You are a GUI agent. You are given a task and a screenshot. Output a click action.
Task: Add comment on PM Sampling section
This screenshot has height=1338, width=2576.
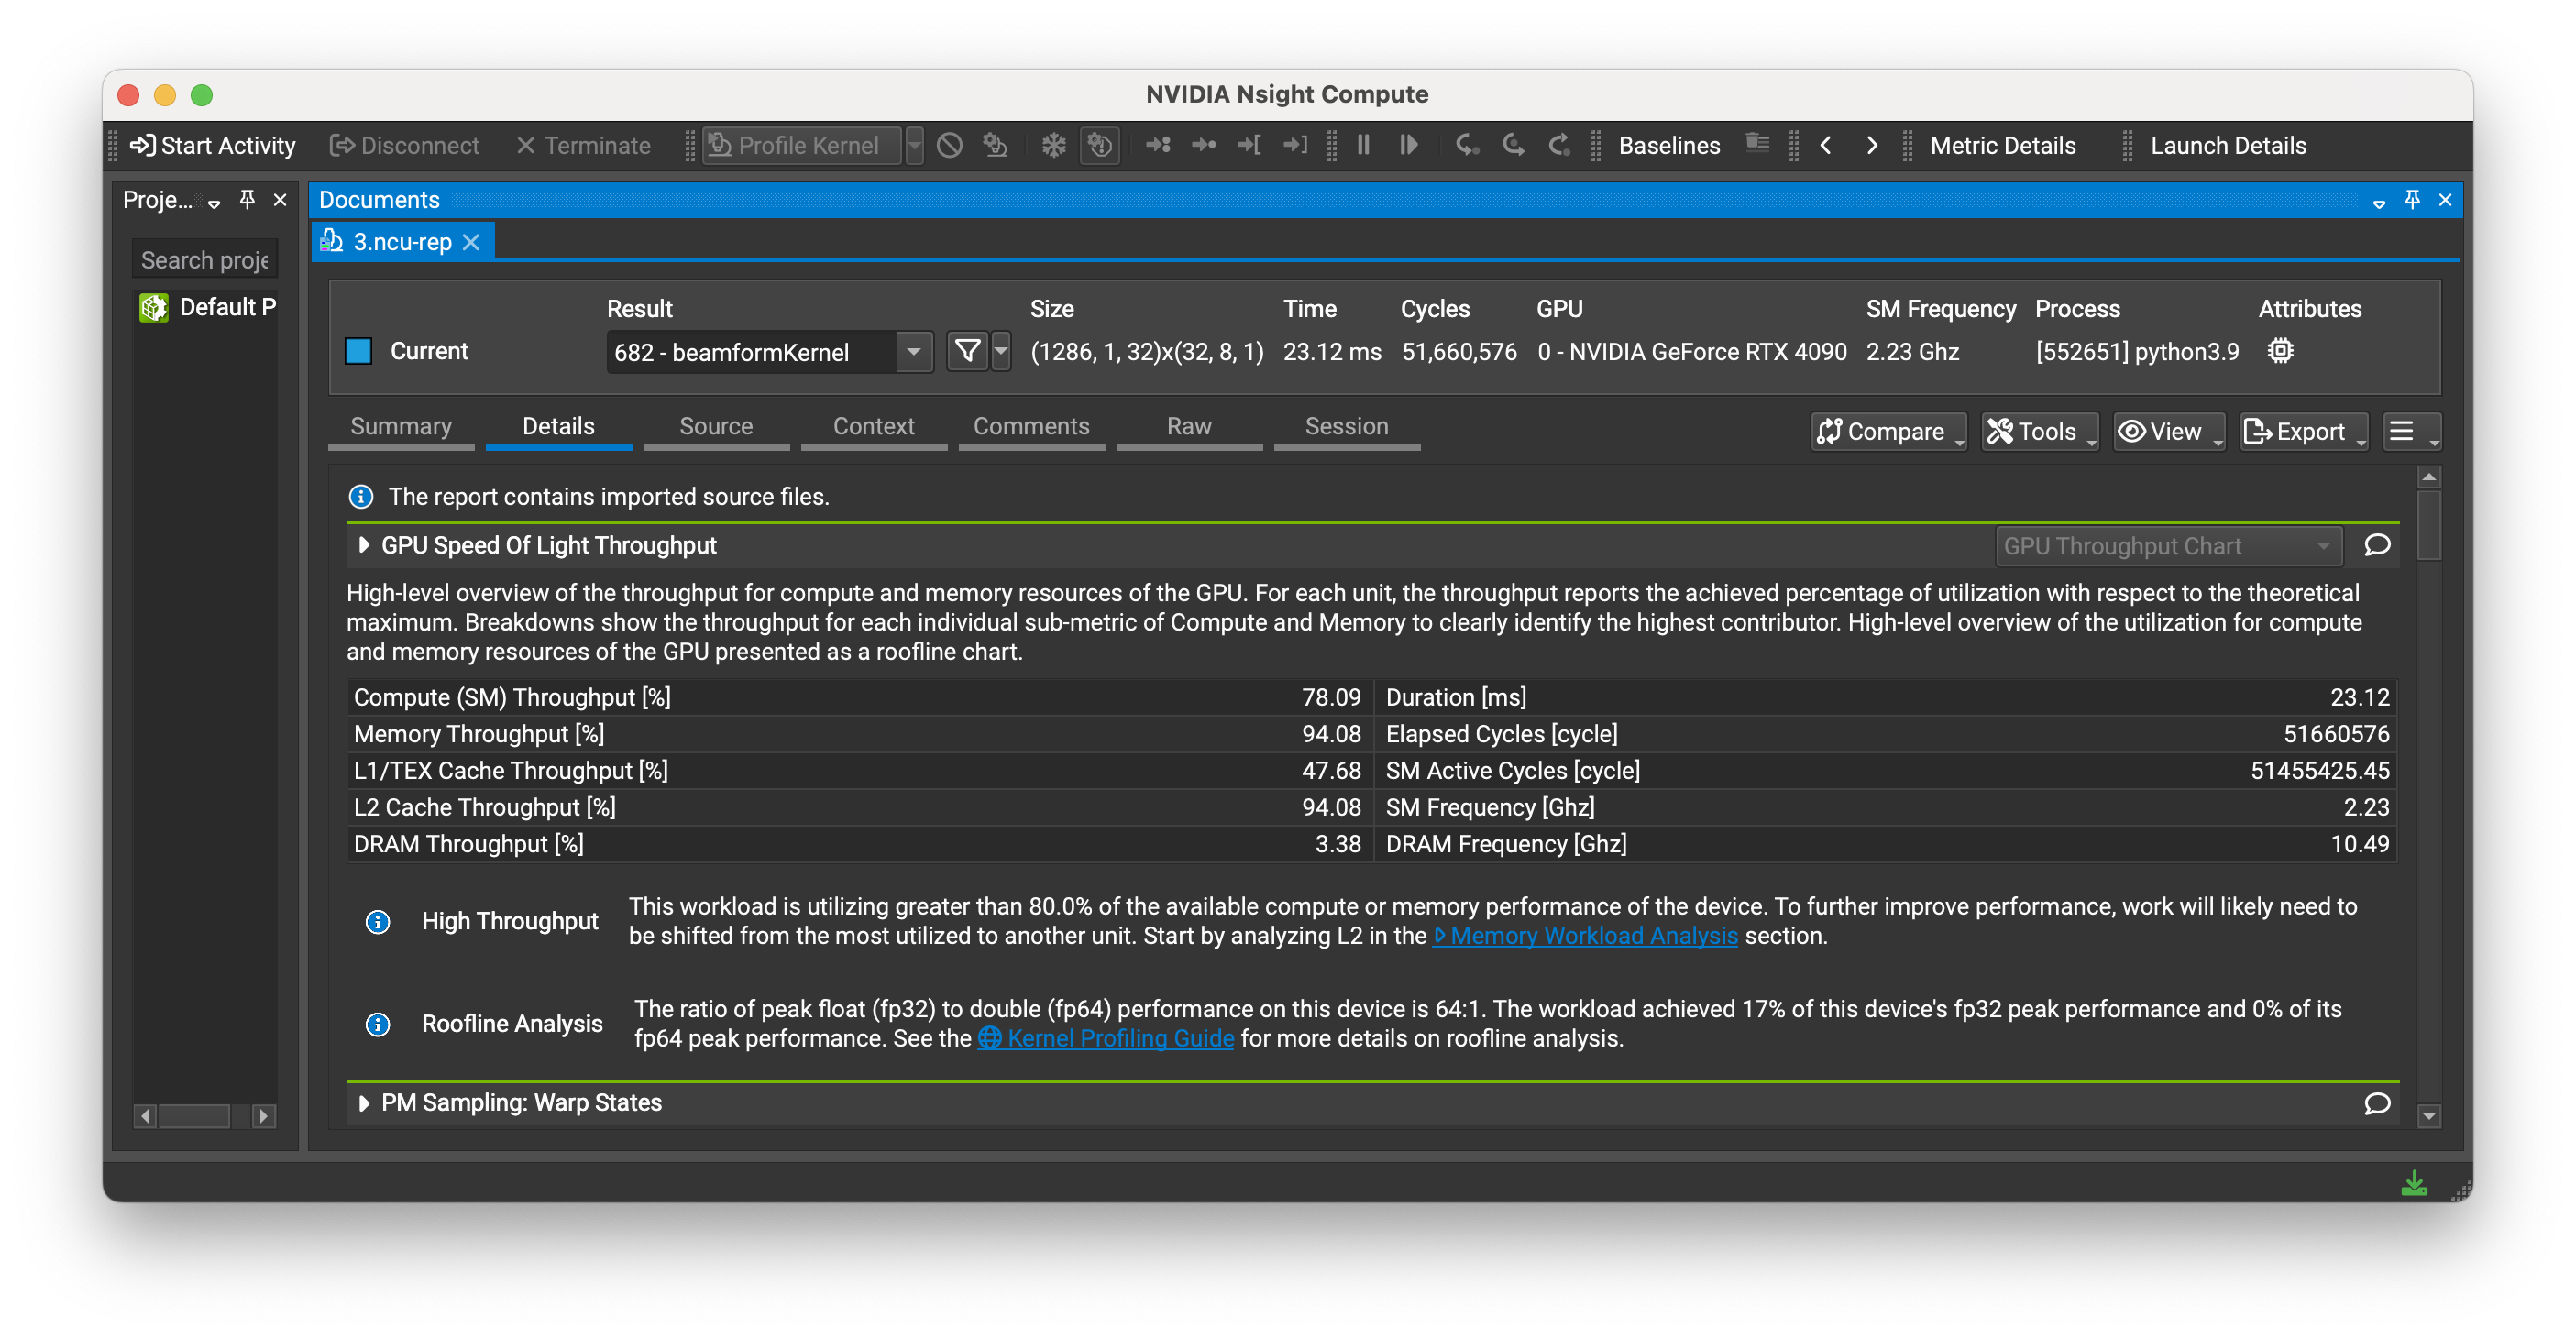click(2377, 1103)
